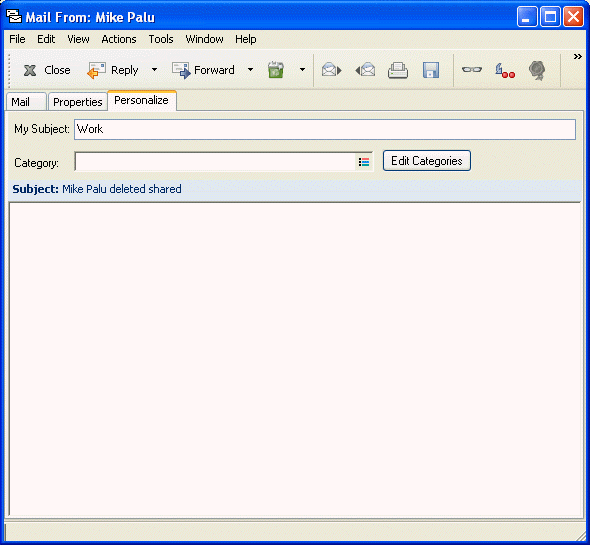The height and width of the screenshot is (545, 590).
Task: Open dropdown arrow beside the calendar icon
Action: (302, 70)
